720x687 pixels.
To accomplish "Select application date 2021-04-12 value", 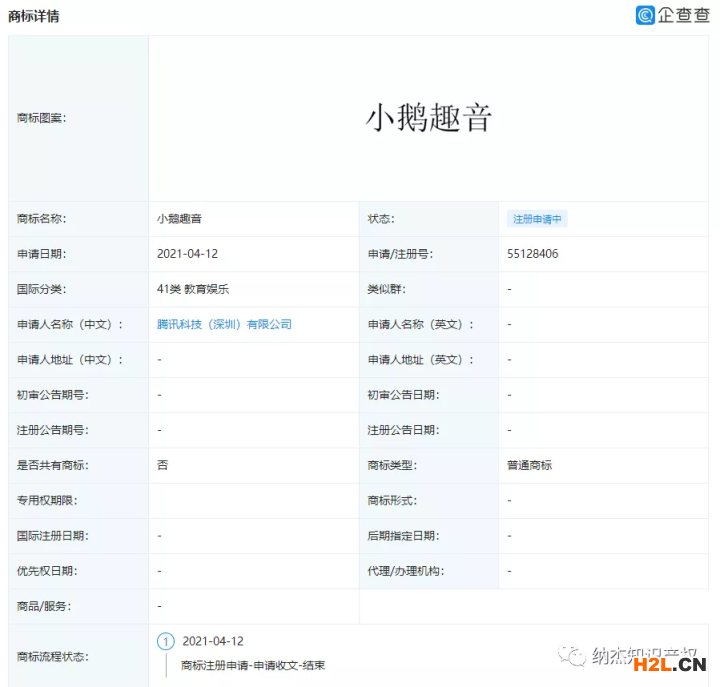I will click(x=187, y=254).
